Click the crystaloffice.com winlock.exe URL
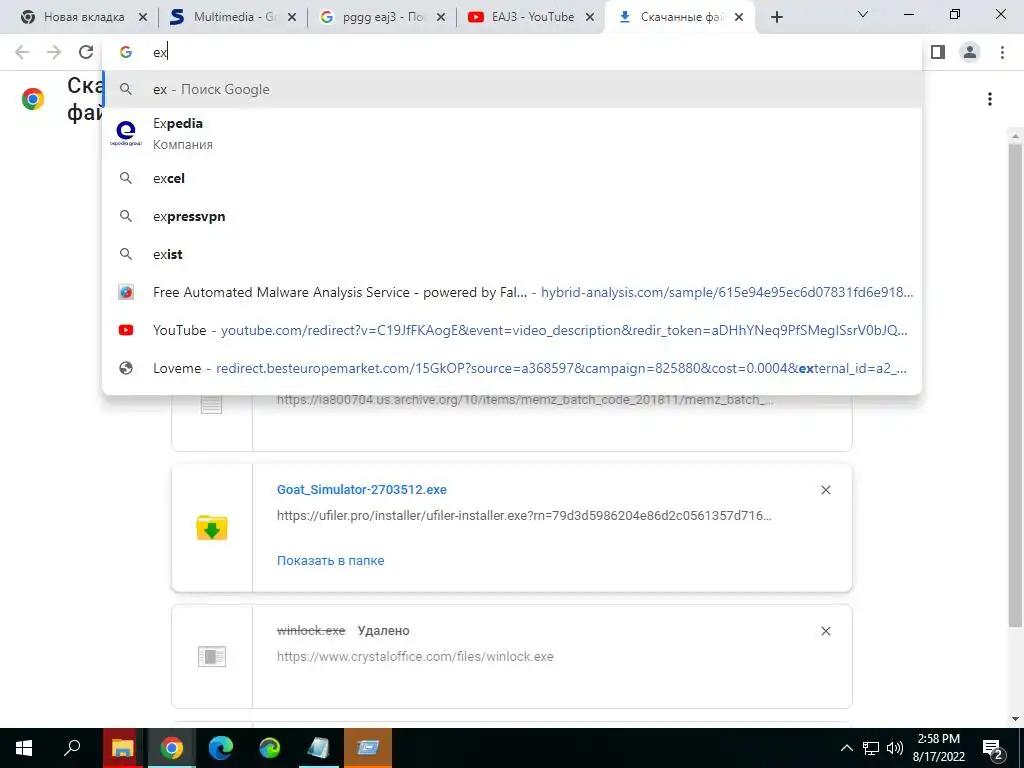 click(415, 656)
